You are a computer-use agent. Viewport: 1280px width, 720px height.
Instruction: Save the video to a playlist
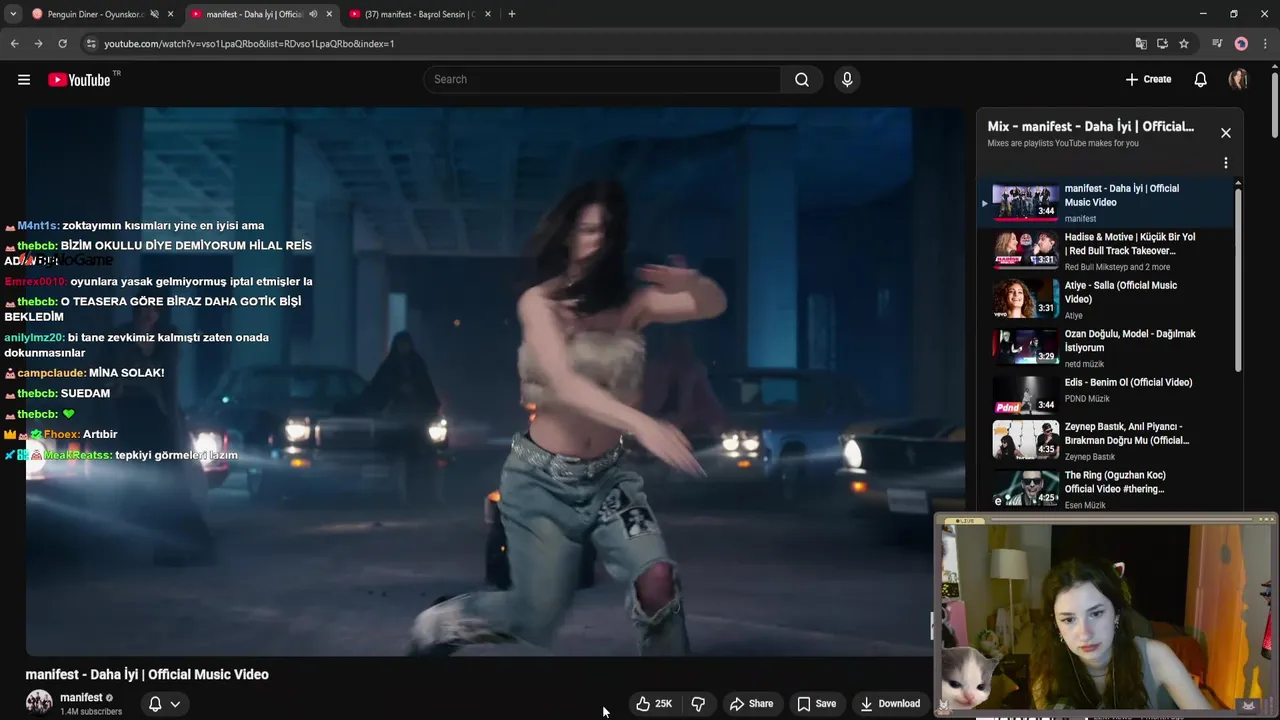[x=816, y=704]
